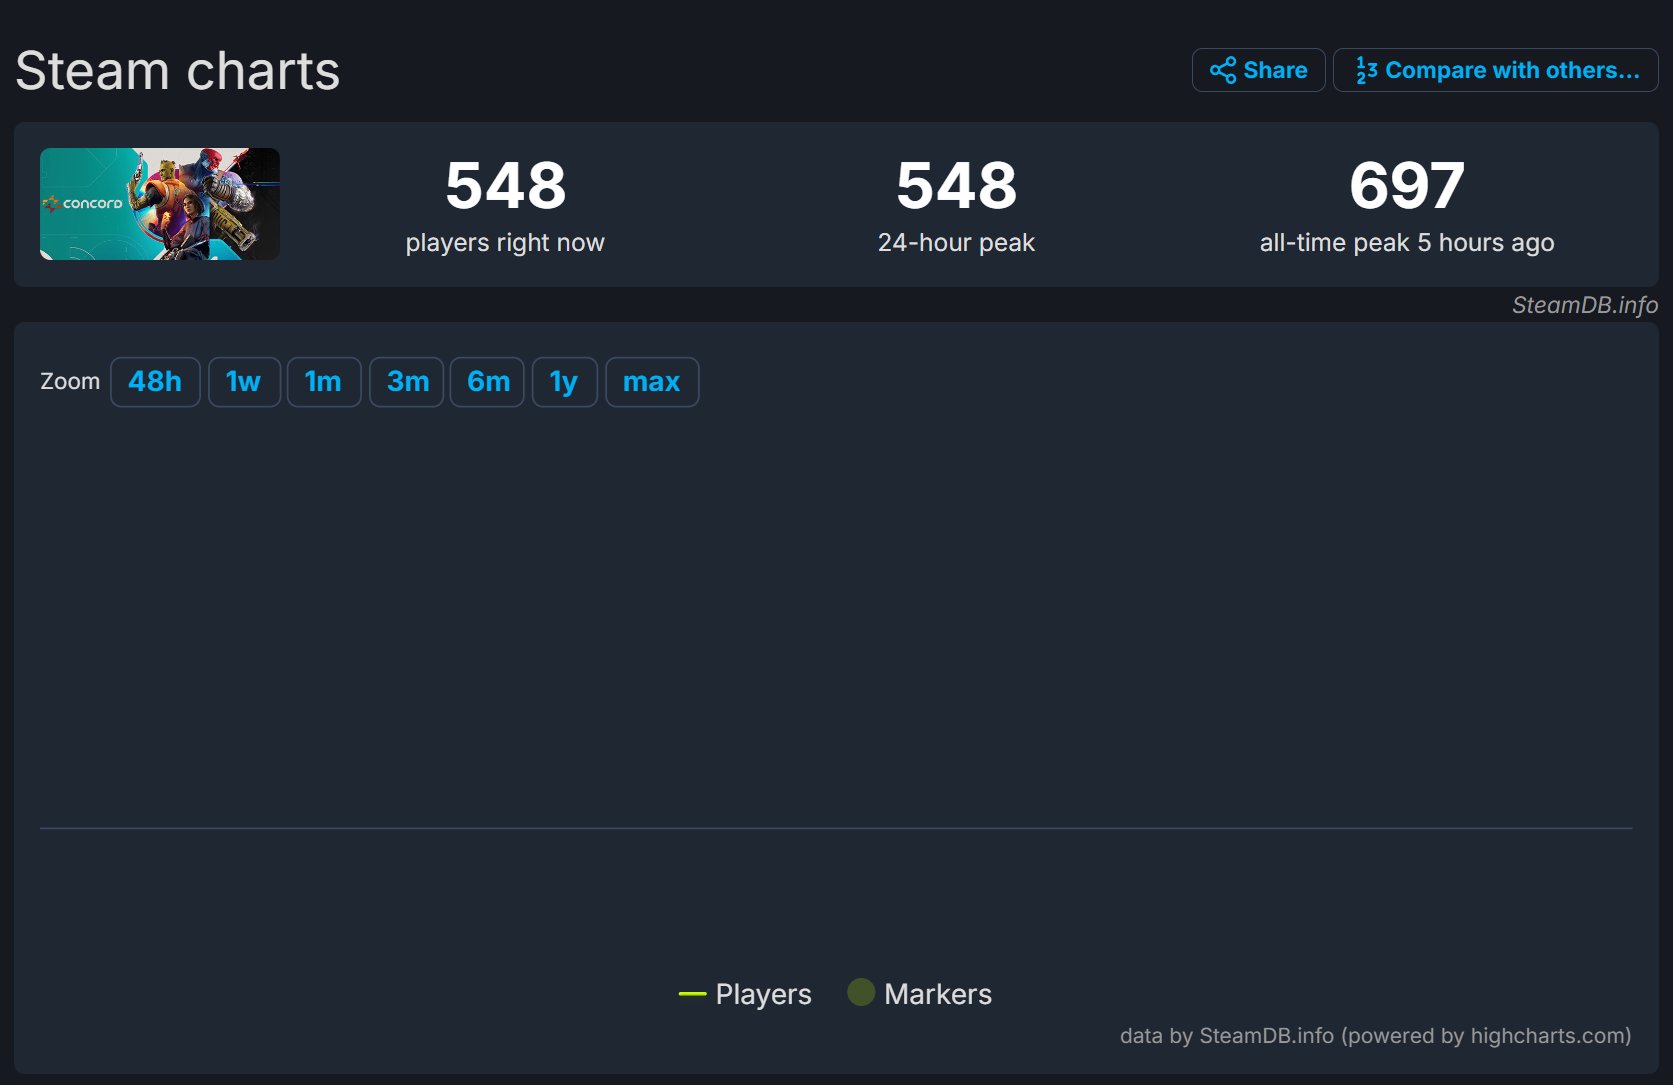Click the Markers circle swatch
The image size is (1673, 1085).
(x=861, y=992)
